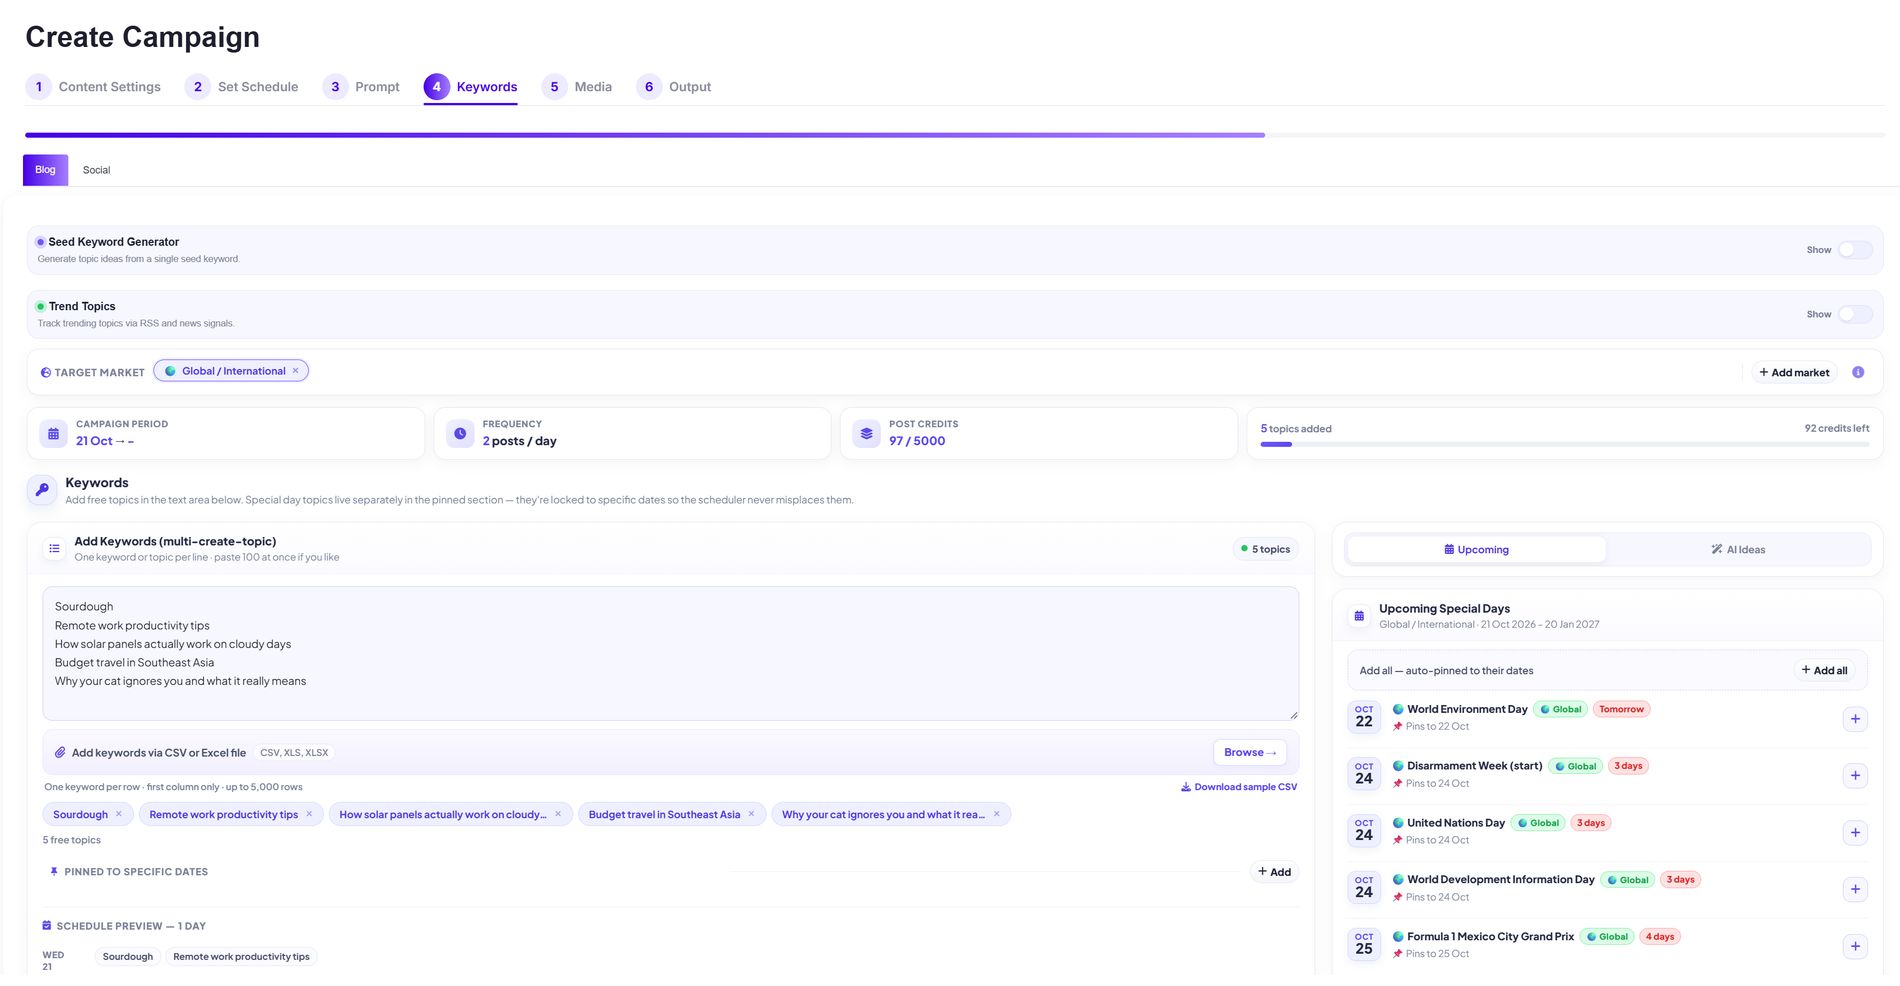
Task: Remove Global / International target market
Action: (295, 371)
